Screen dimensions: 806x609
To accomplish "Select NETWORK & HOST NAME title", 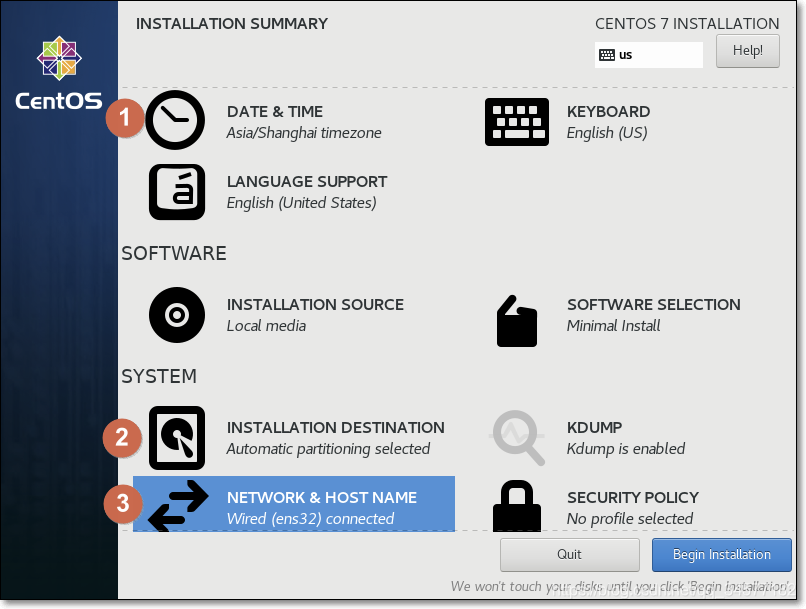I will (322, 497).
